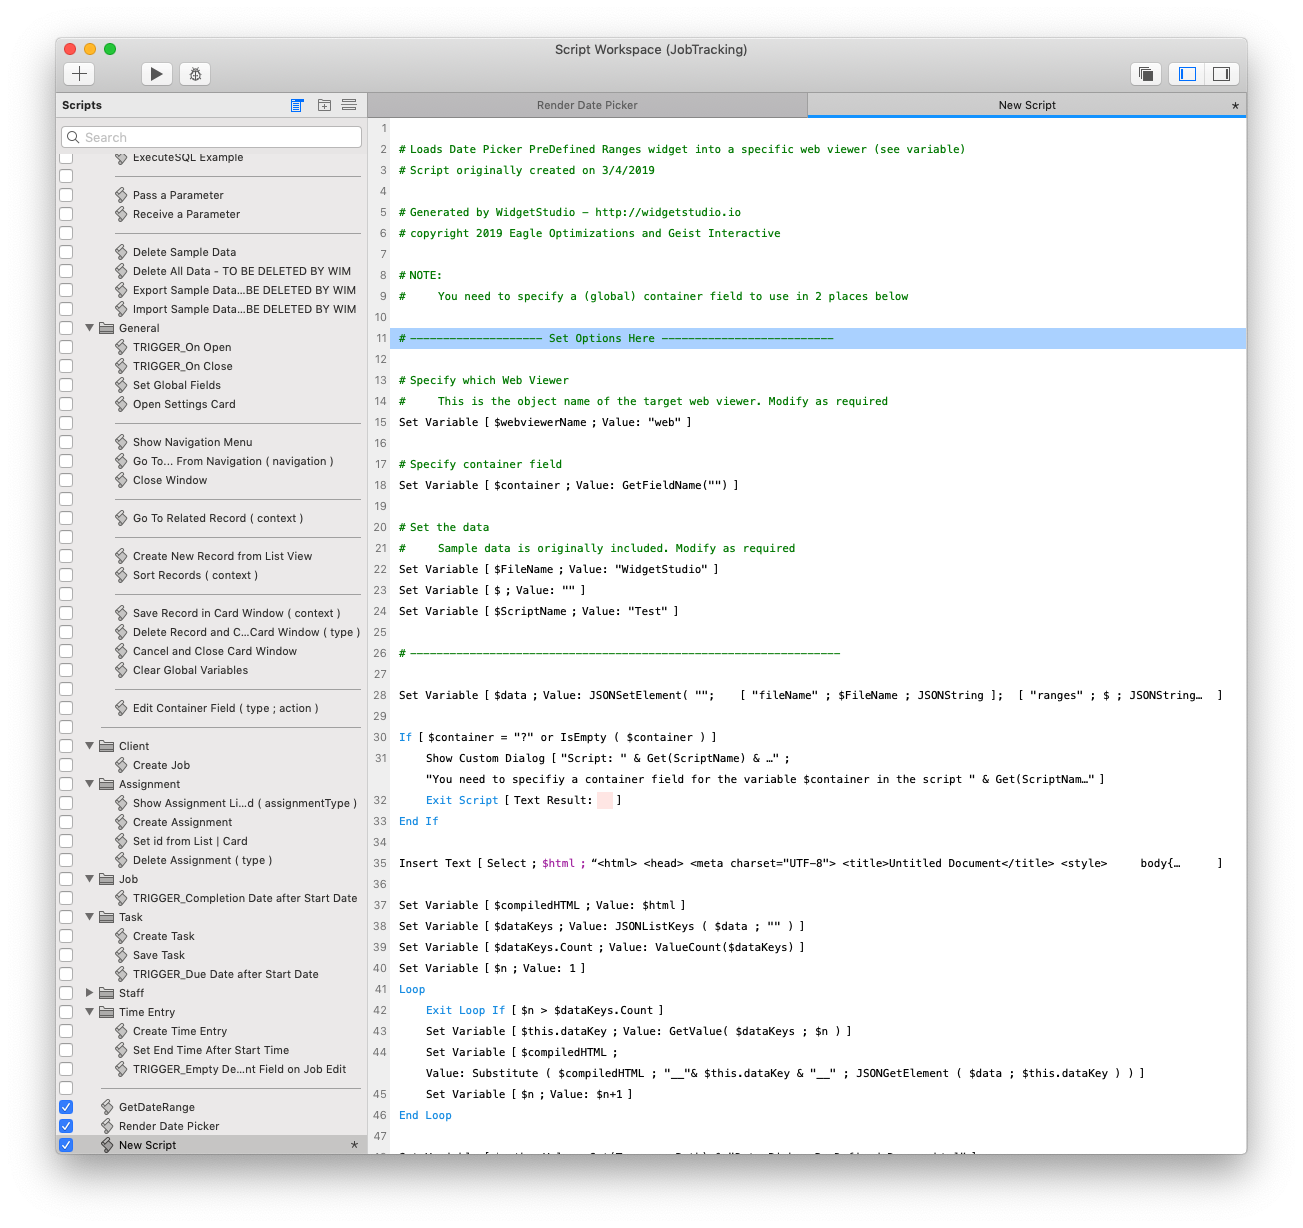
Task: Check the box for TRIGGER_On Open
Action: point(66,347)
